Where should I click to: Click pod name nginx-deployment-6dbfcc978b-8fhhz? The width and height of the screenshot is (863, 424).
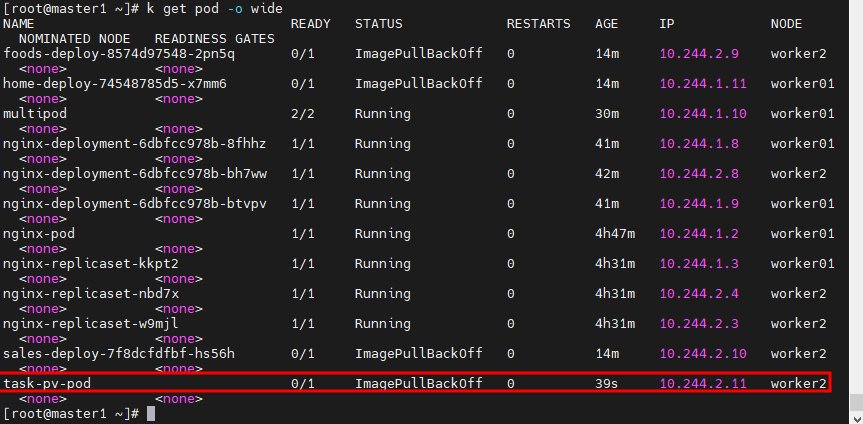[x=135, y=144]
